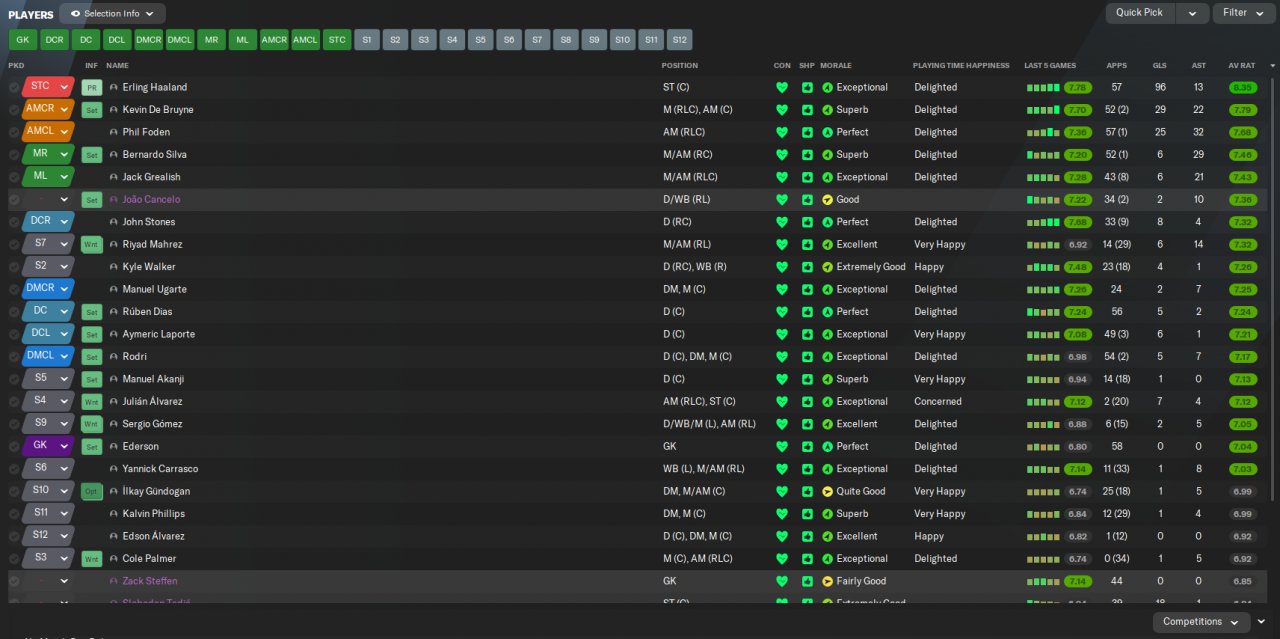Click the eye icon in Selection Info
1280x639 pixels.
[x=75, y=14]
